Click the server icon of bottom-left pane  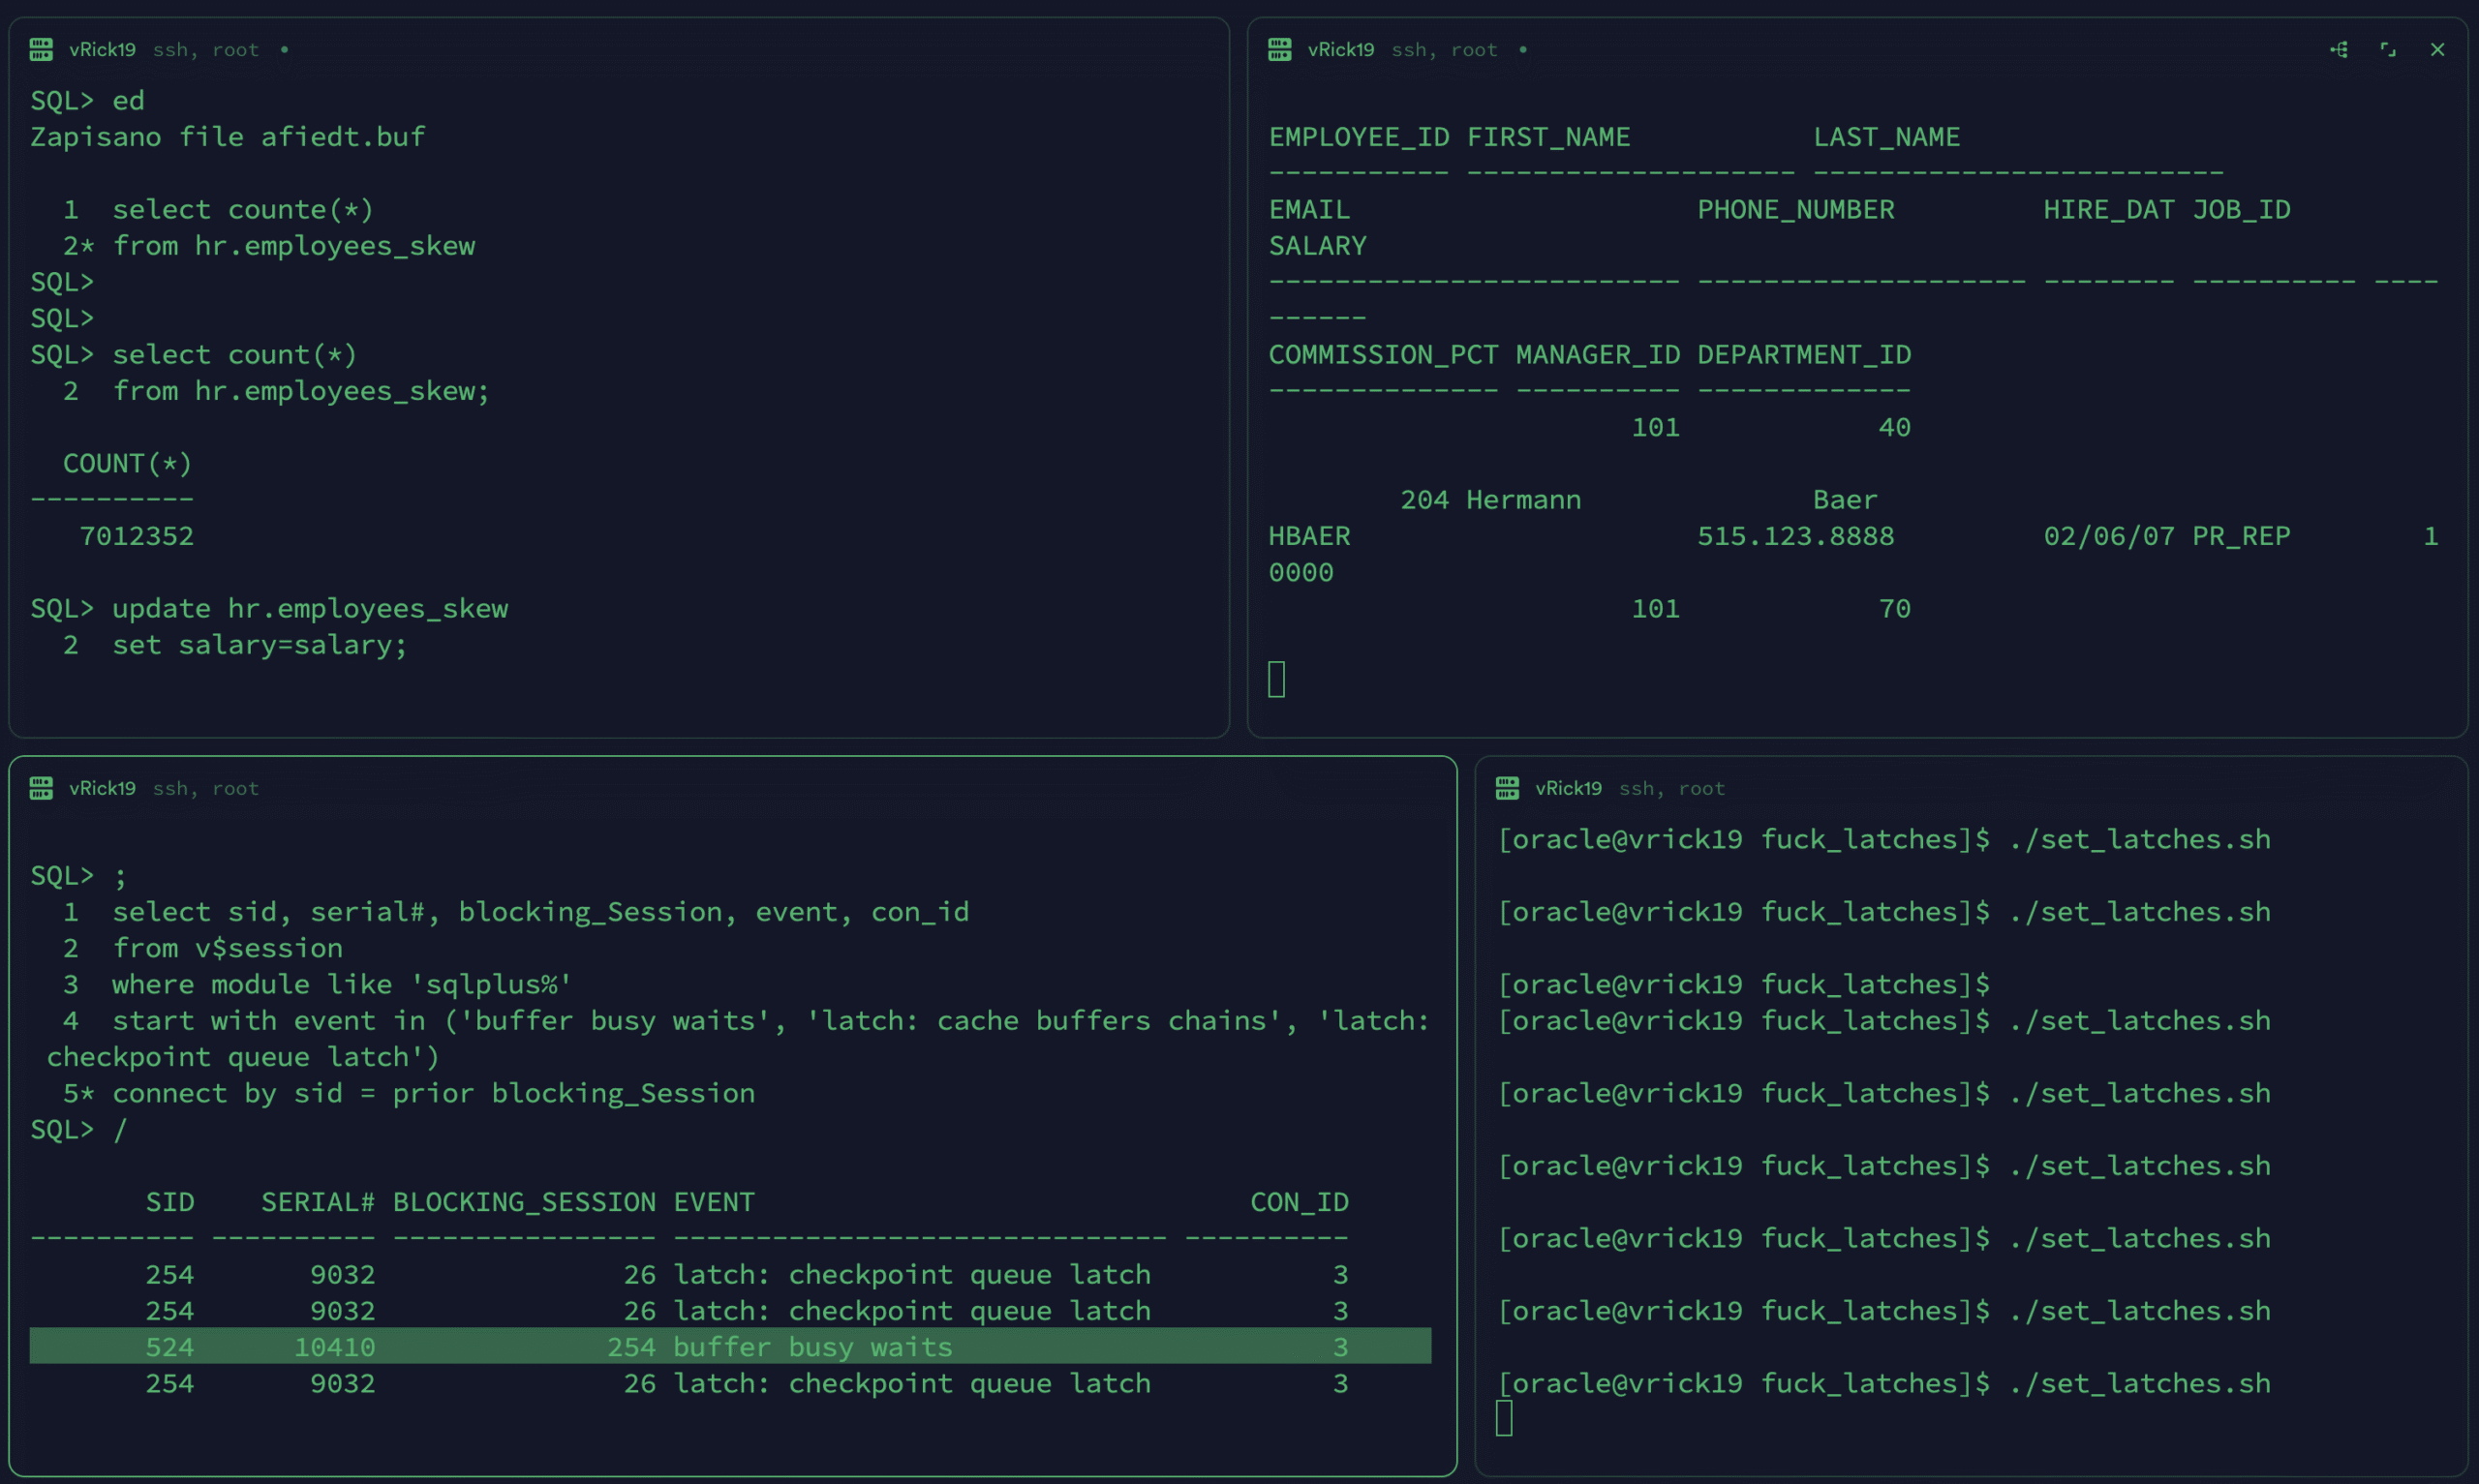point(41,788)
